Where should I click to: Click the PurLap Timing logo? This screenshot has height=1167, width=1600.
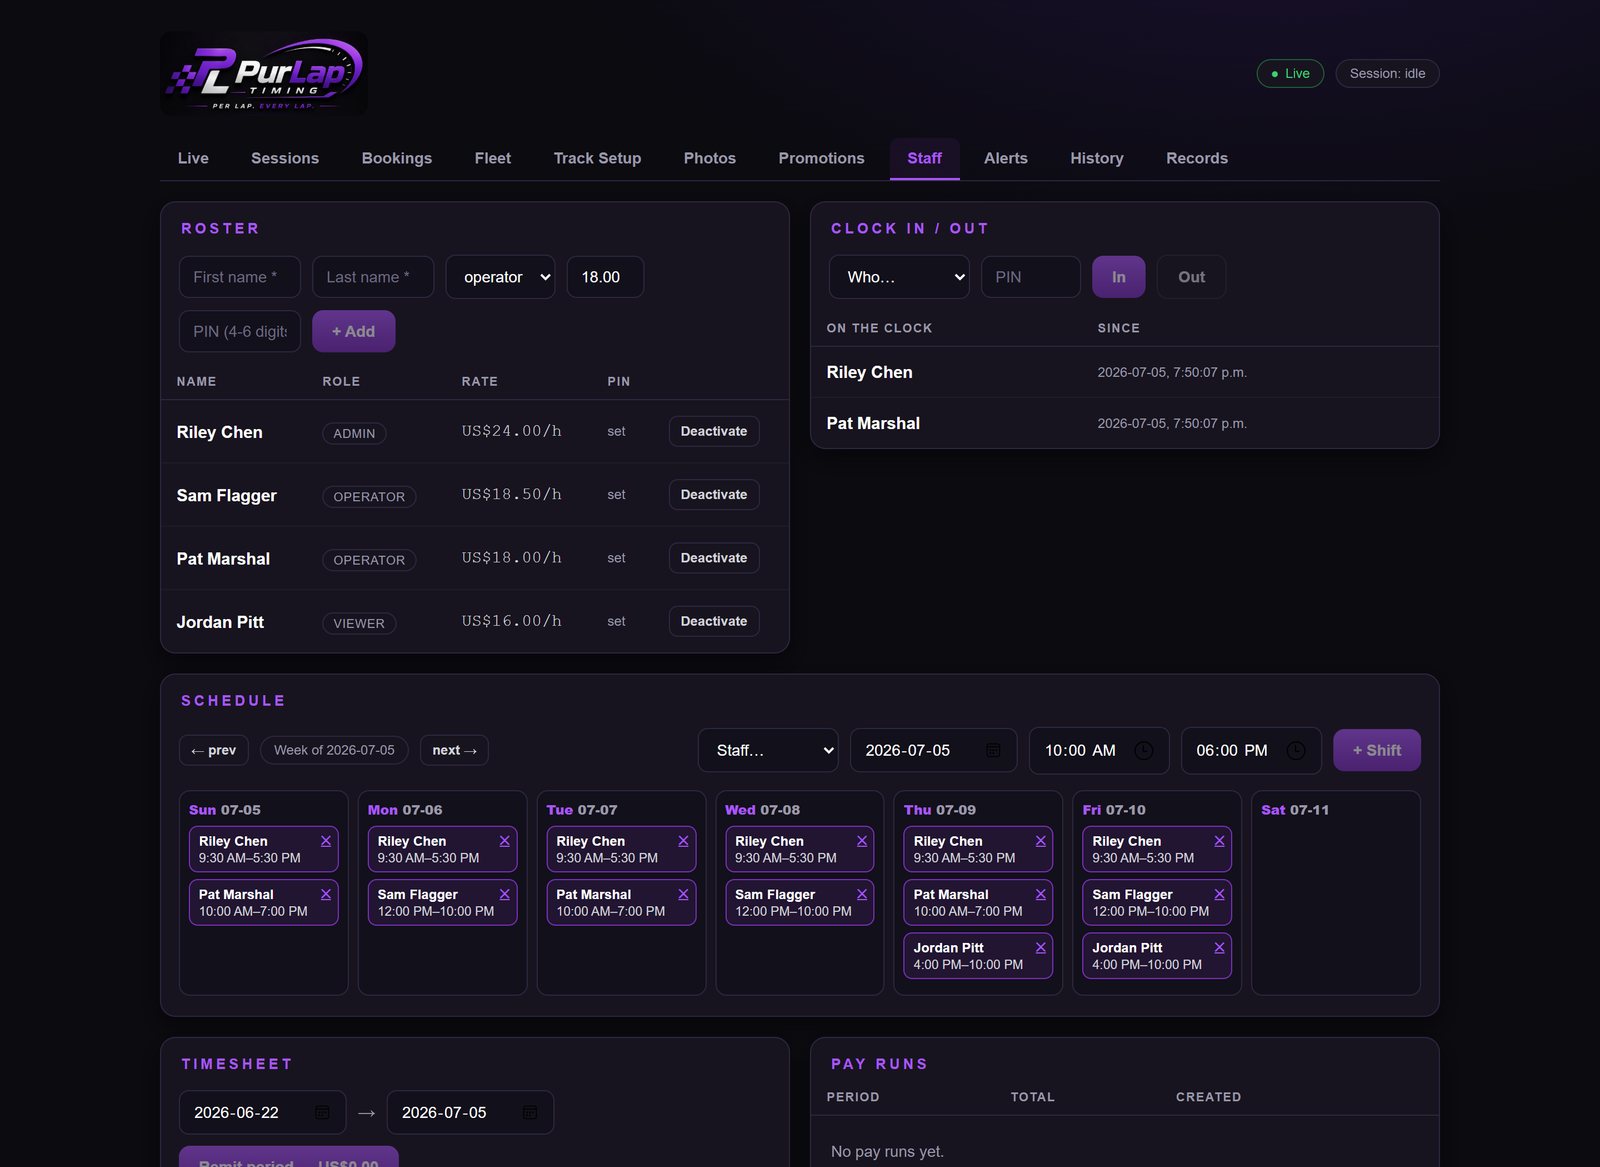tap(264, 73)
